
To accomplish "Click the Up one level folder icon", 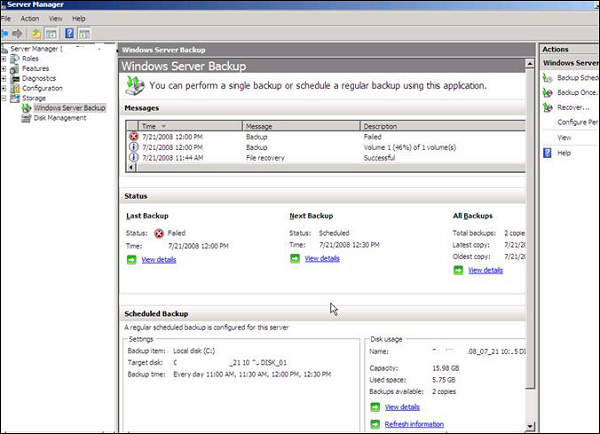I will tap(35, 33).
